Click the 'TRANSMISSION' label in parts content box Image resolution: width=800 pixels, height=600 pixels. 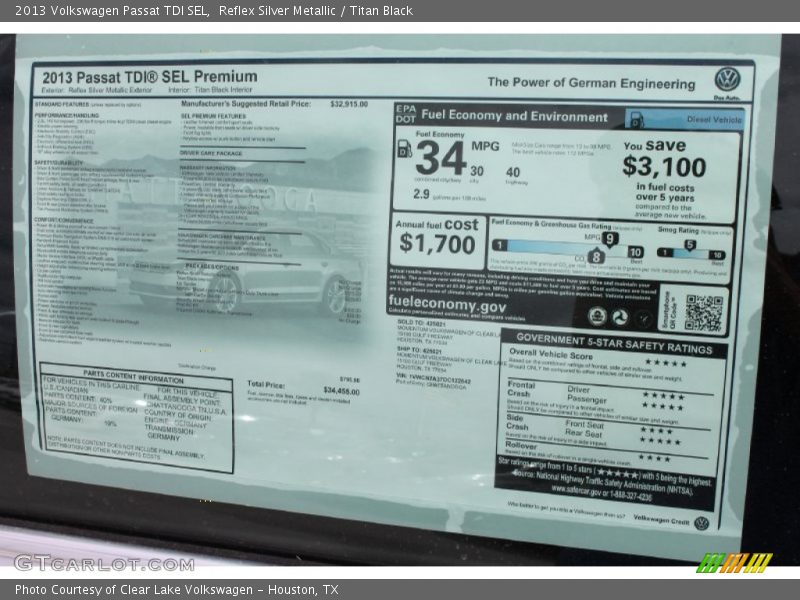coord(169,429)
